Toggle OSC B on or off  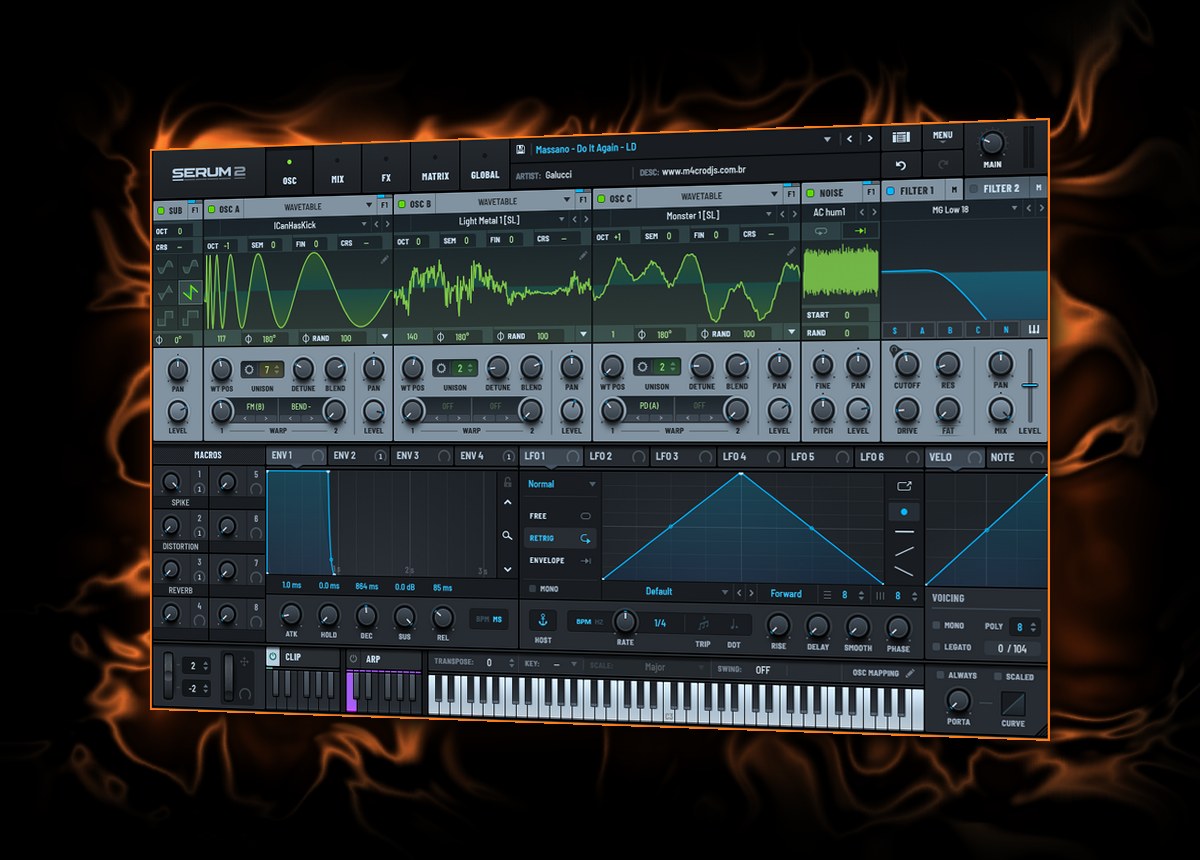[403, 204]
